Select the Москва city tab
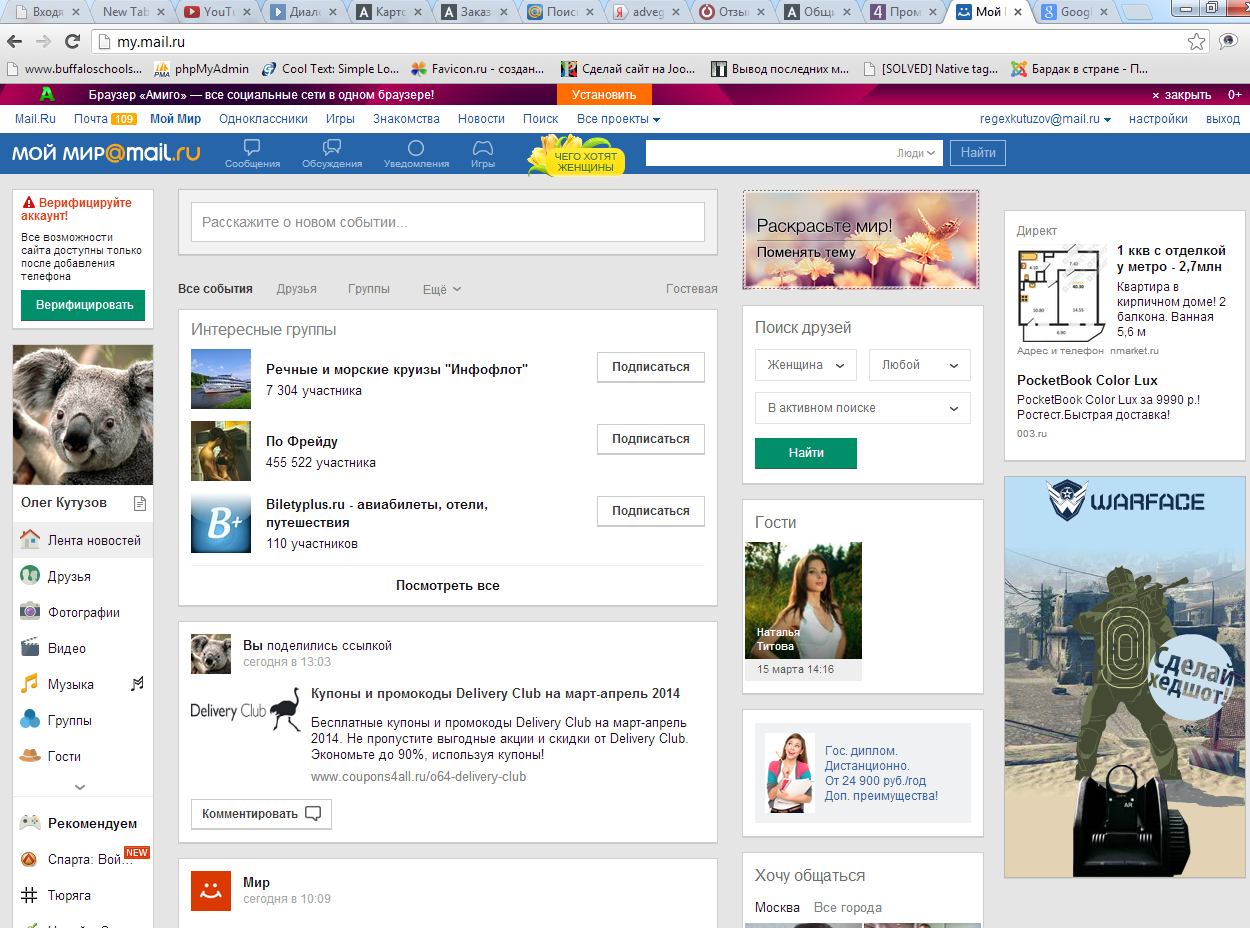The width and height of the screenshot is (1250, 928). tap(777, 908)
